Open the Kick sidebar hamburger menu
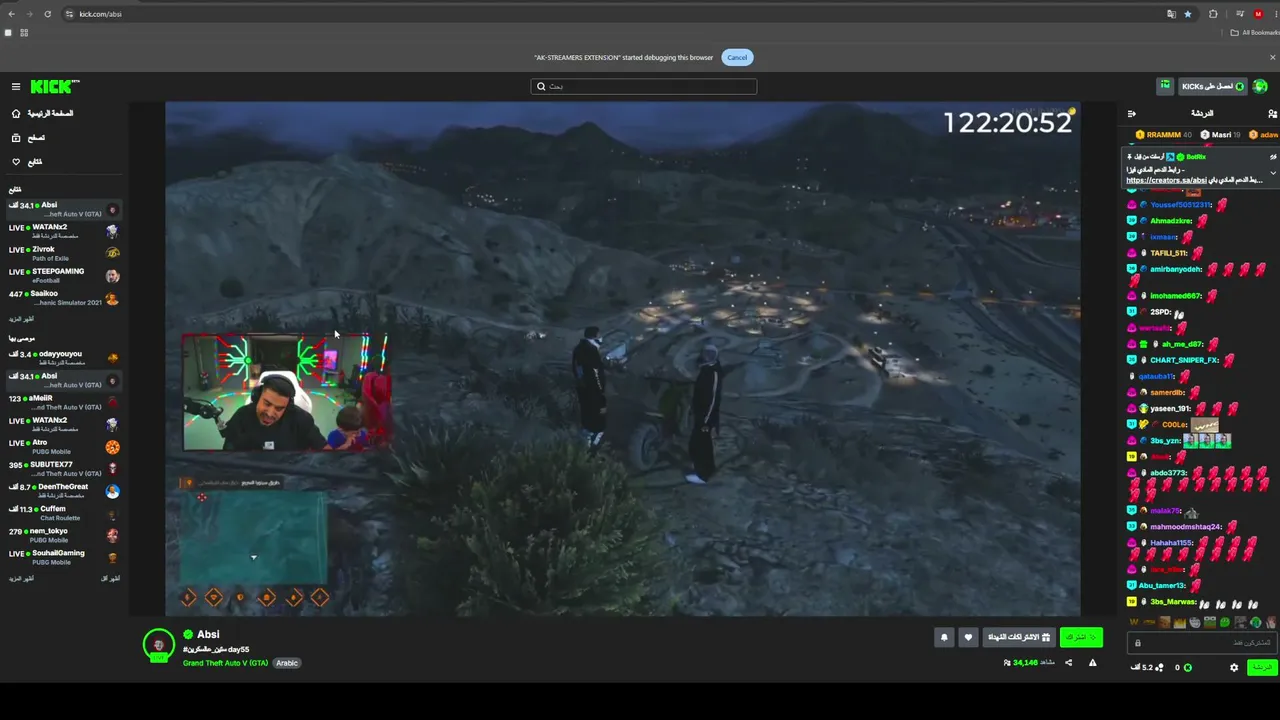The height and width of the screenshot is (720, 1280). click(16, 87)
